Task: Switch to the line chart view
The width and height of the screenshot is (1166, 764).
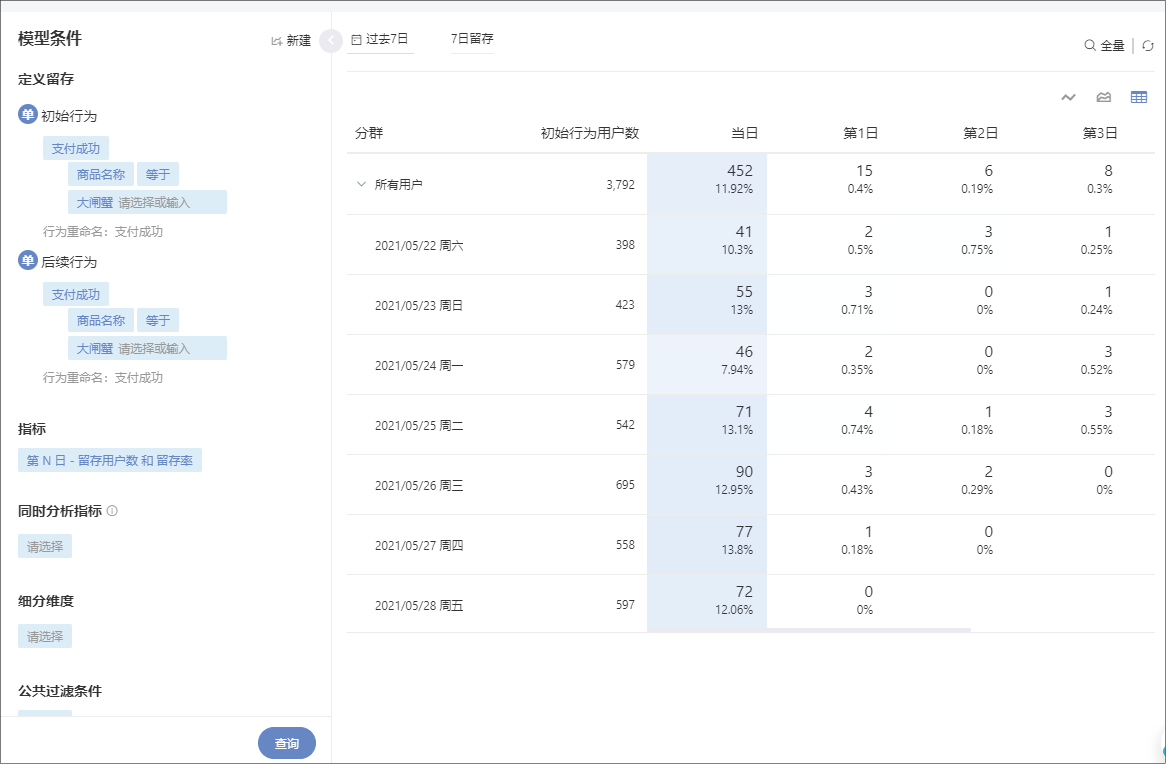Action: [1069, 97]
